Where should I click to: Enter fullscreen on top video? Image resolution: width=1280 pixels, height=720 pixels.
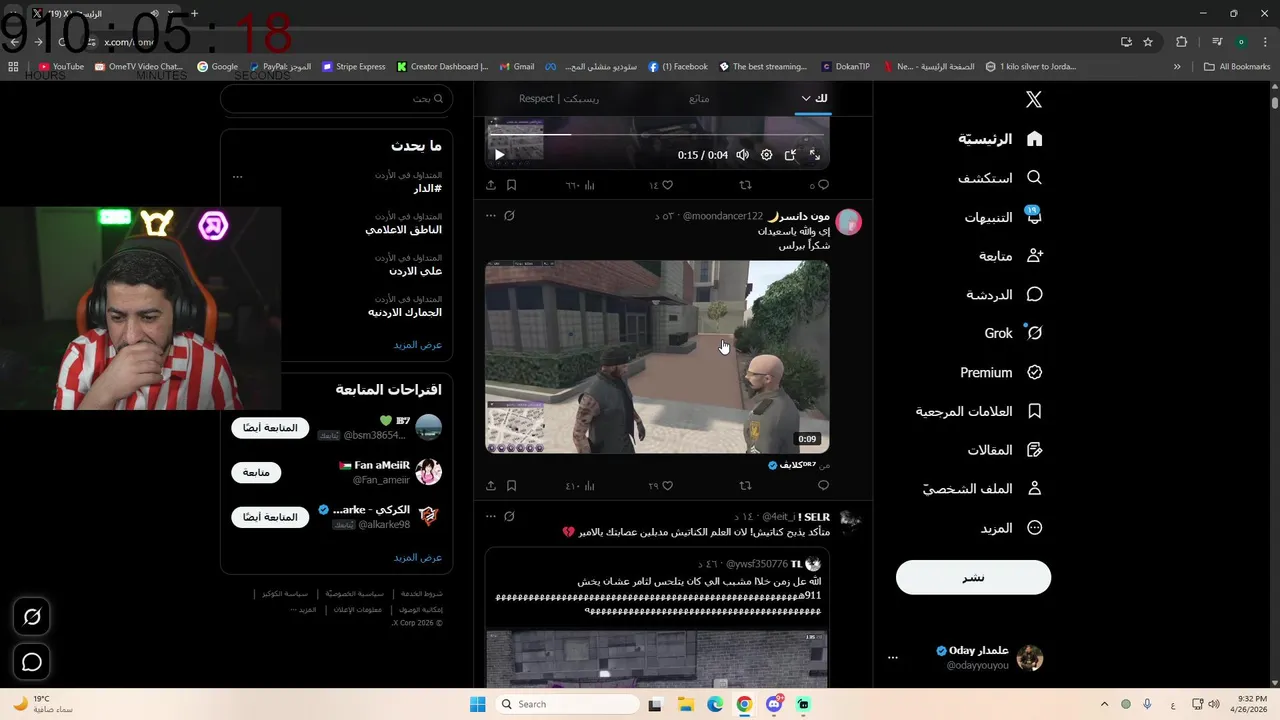[814, 155]
